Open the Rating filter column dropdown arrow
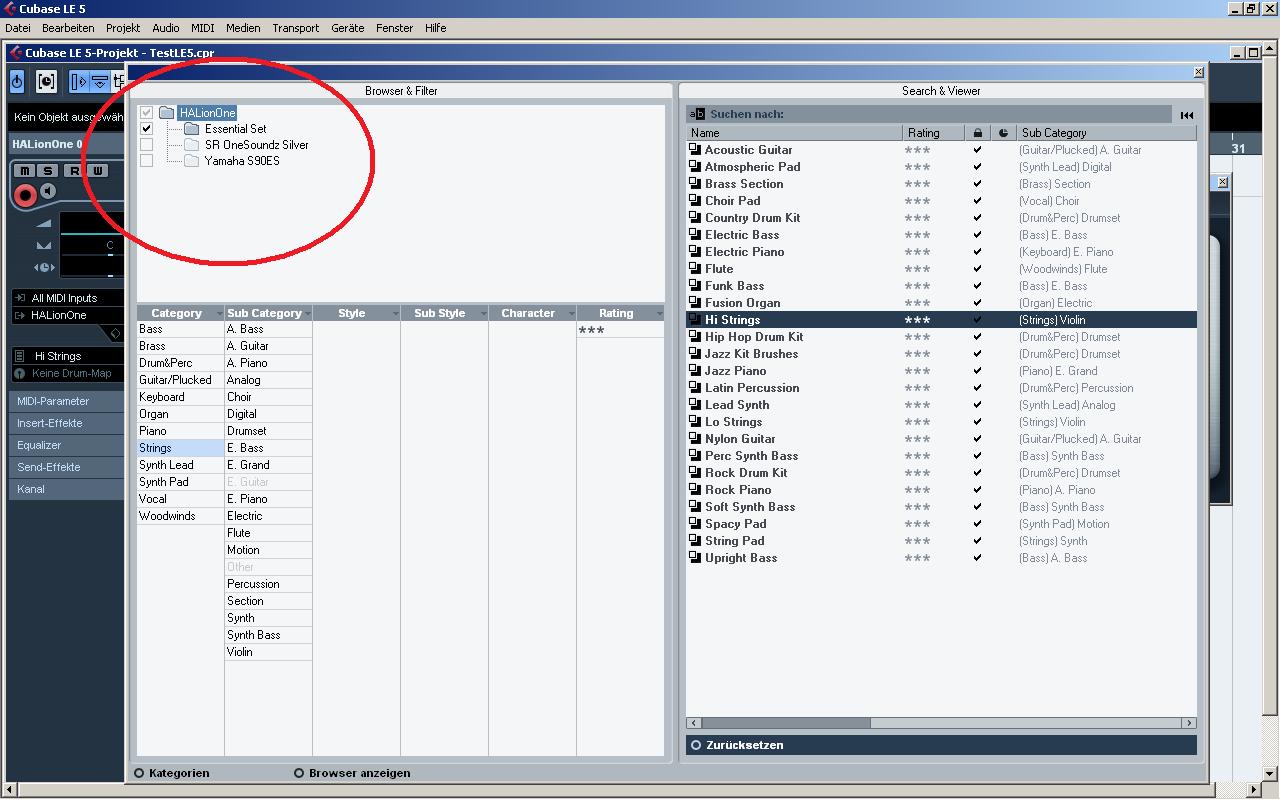This screenshot has height=800, width=1280. pos(659,314)
